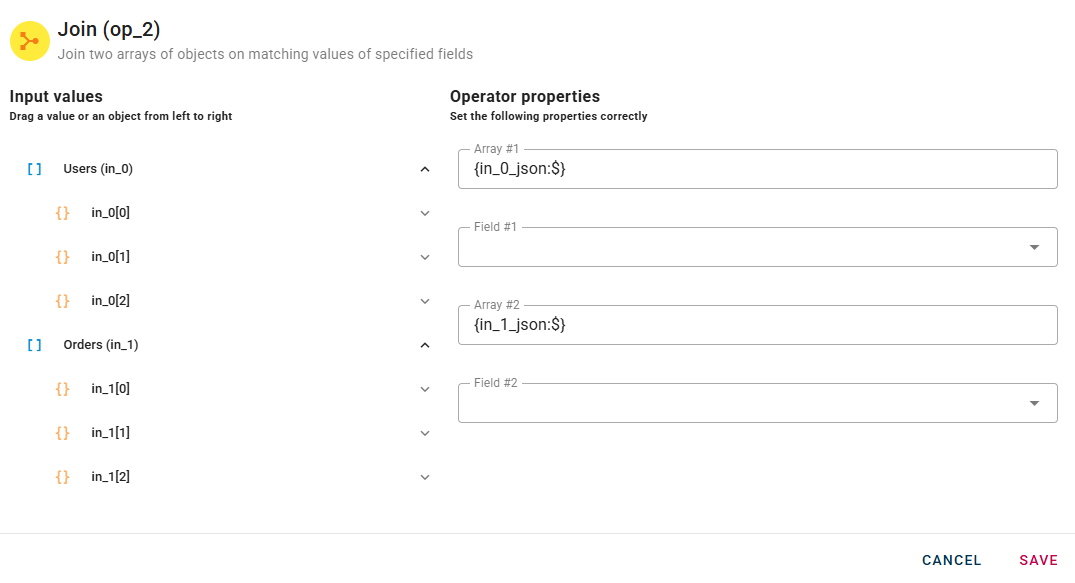Expand the in_1[2] object chevron
This screenshot has width=1075, height=583.
(425, 477)
